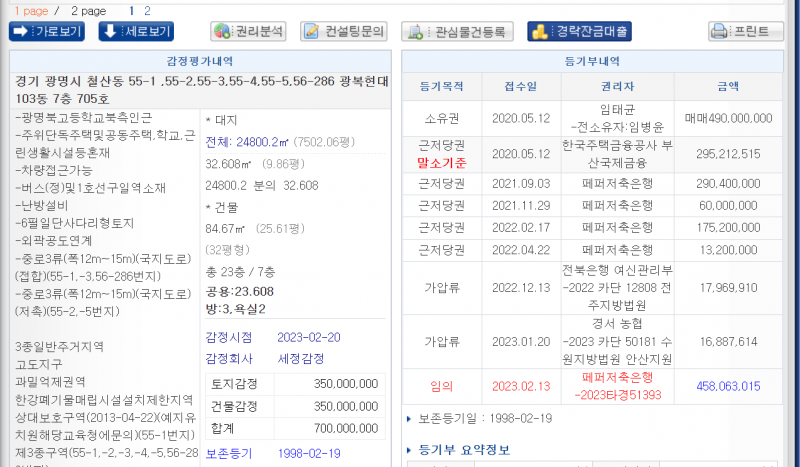Click the 세로보기 vertical view button
Image resolution: width=800 pixels, height=467 pixels.
click(136, 32)
